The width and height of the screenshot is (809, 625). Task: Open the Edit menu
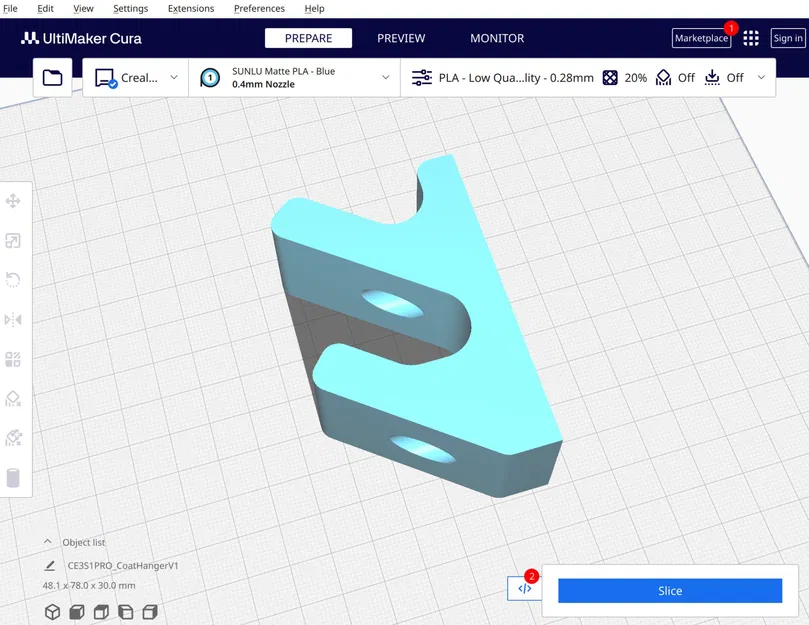point(45,8)
